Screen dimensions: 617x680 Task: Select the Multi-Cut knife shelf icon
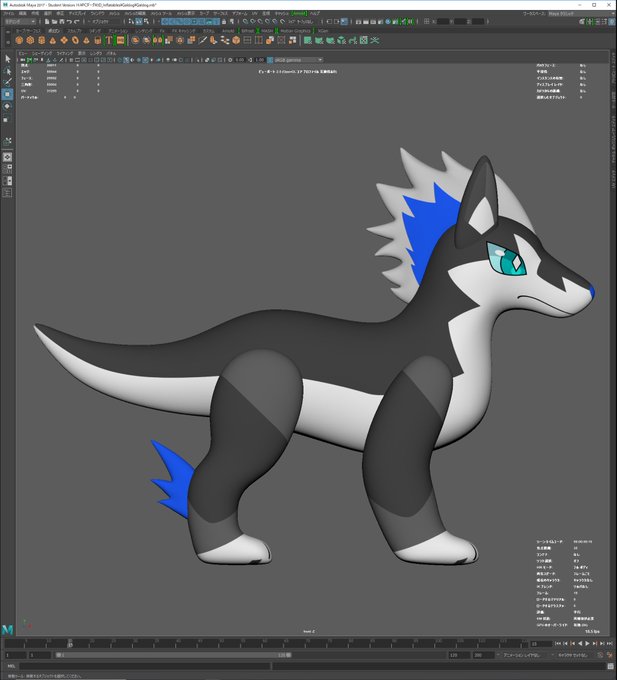202,40
